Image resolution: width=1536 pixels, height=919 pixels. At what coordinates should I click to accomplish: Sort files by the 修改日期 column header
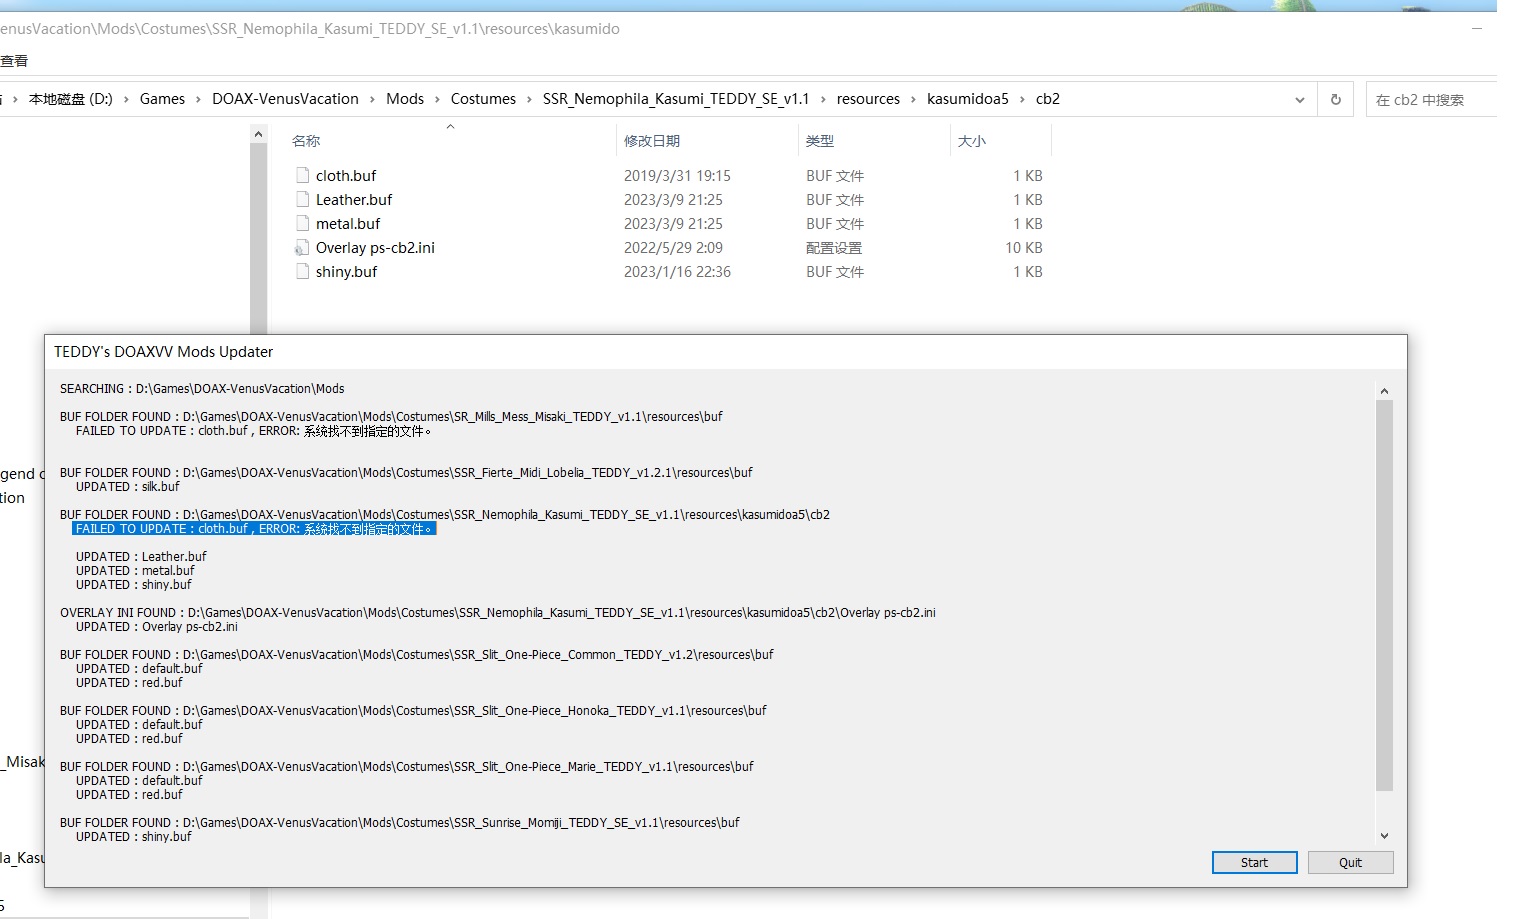652,141
